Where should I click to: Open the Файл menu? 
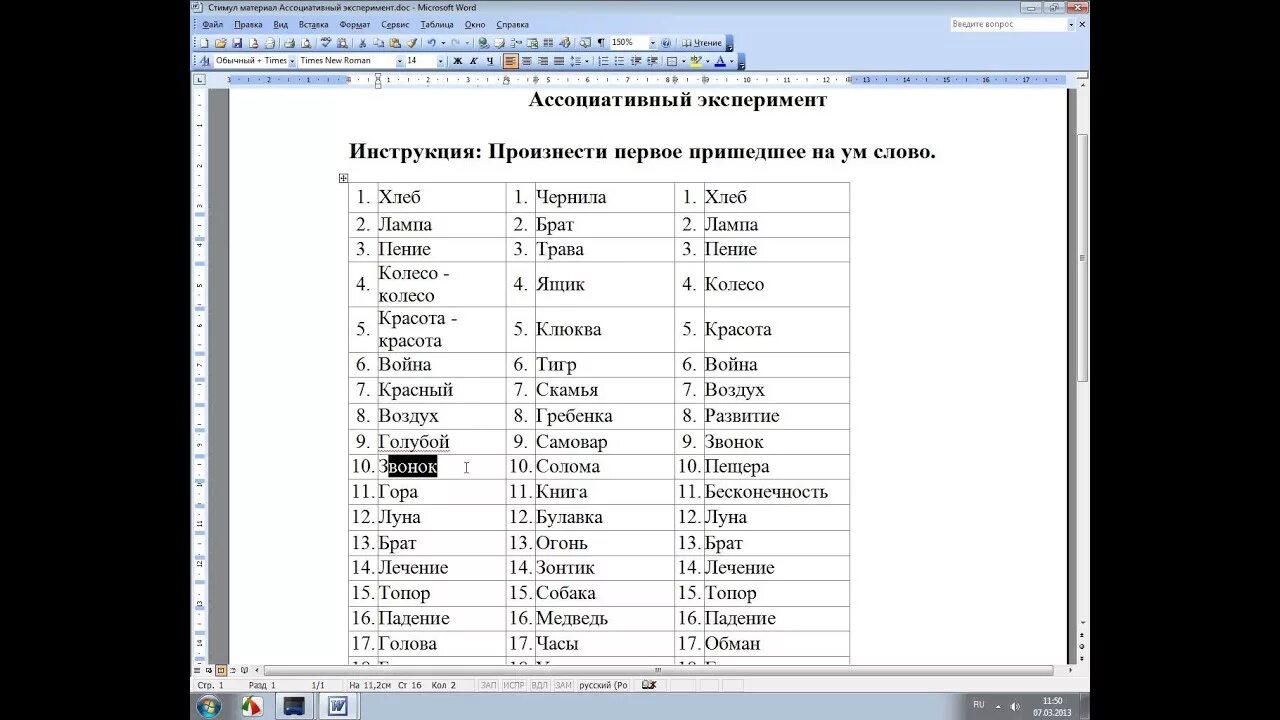coord(212,24)
